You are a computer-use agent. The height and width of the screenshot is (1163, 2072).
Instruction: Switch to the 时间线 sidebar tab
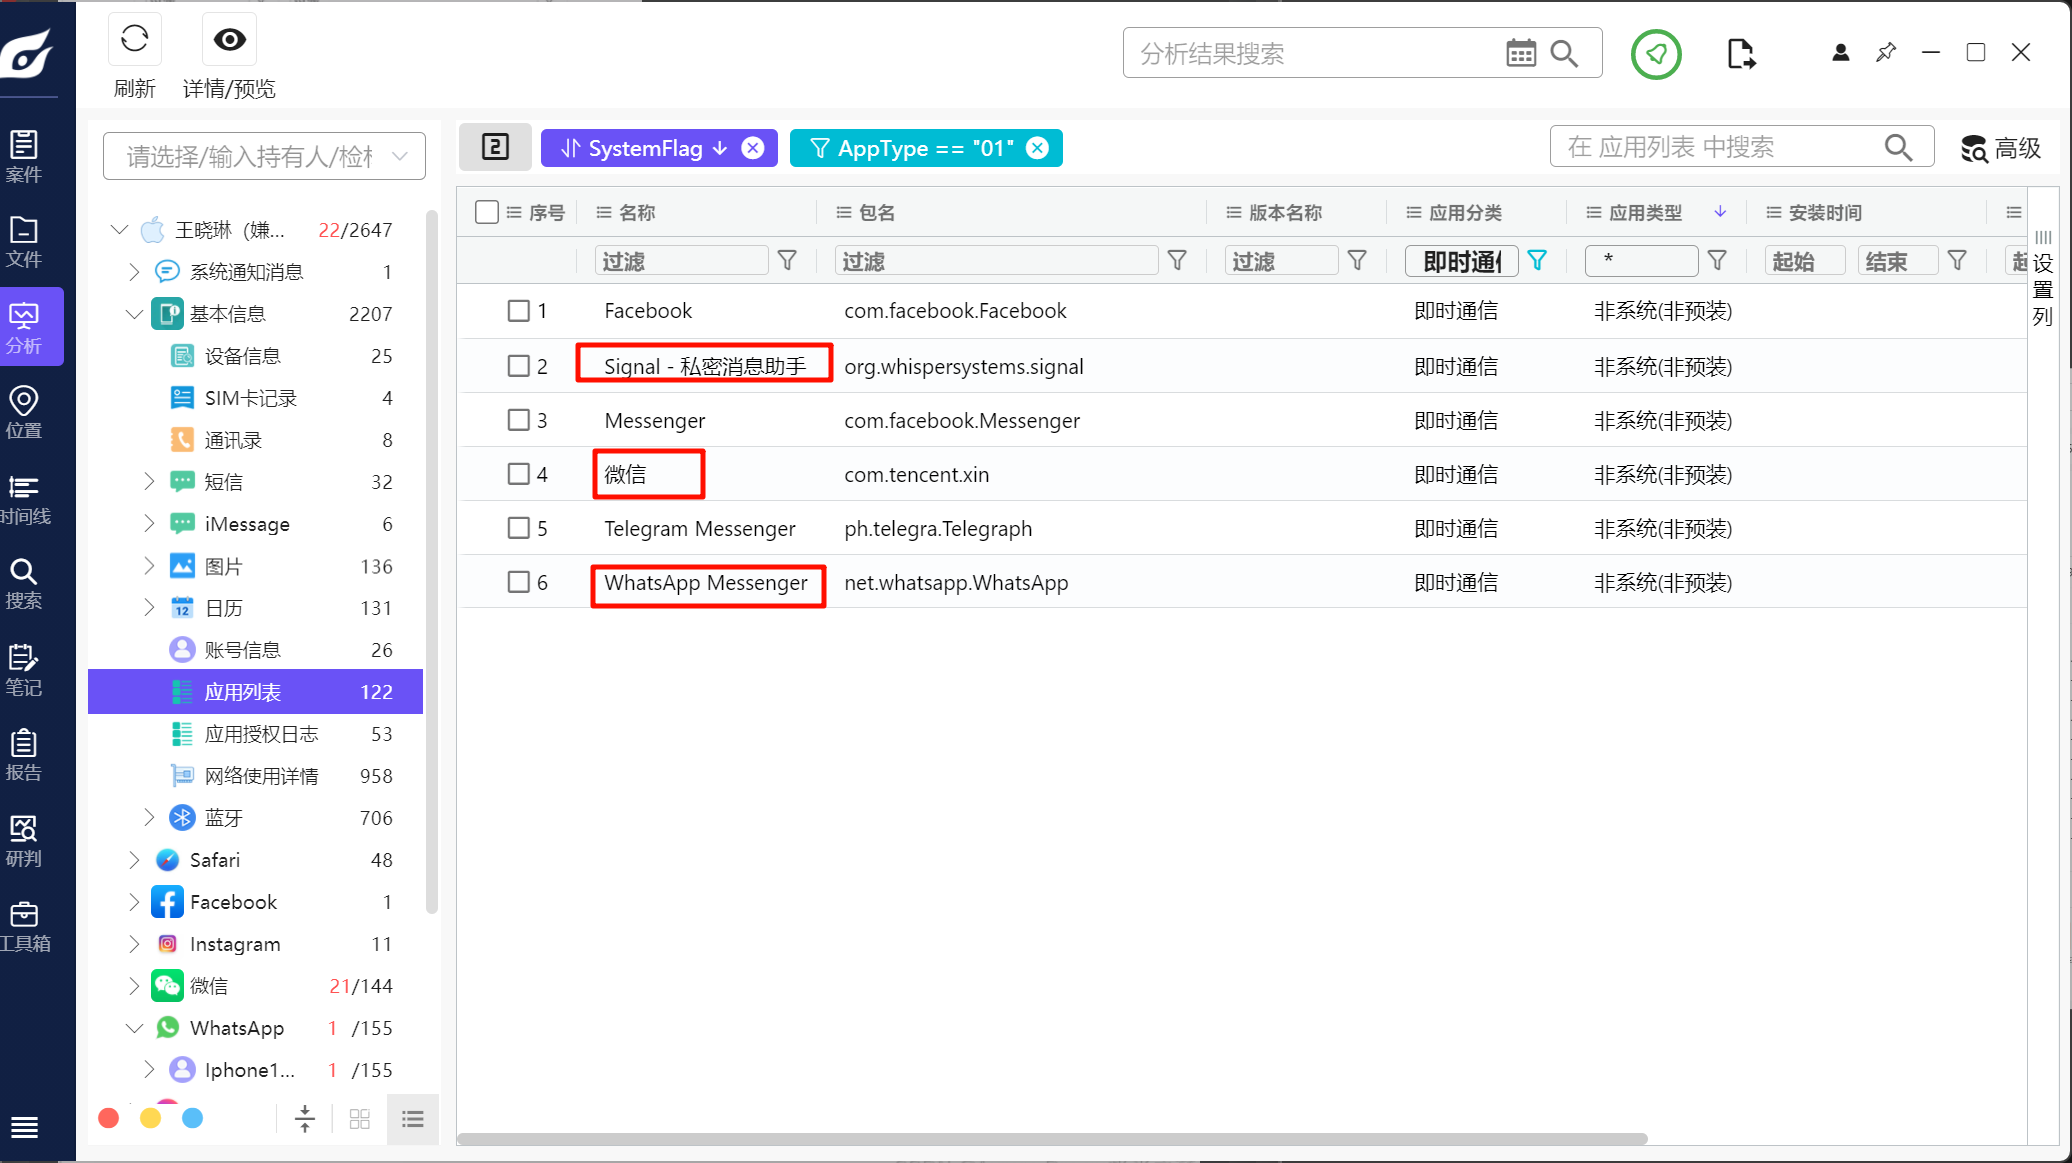(24, 498)
